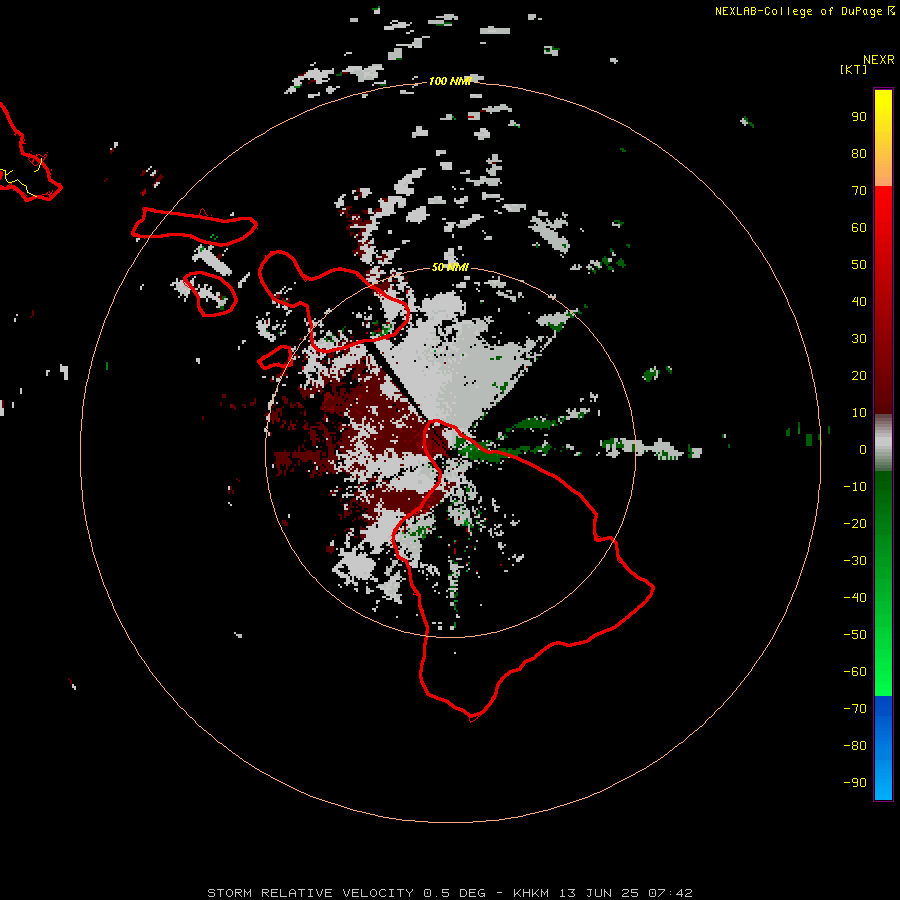Click the '60' value on the velocity scale
The height and width of the screenshot is (900, 900).
[x=859, y=227]
